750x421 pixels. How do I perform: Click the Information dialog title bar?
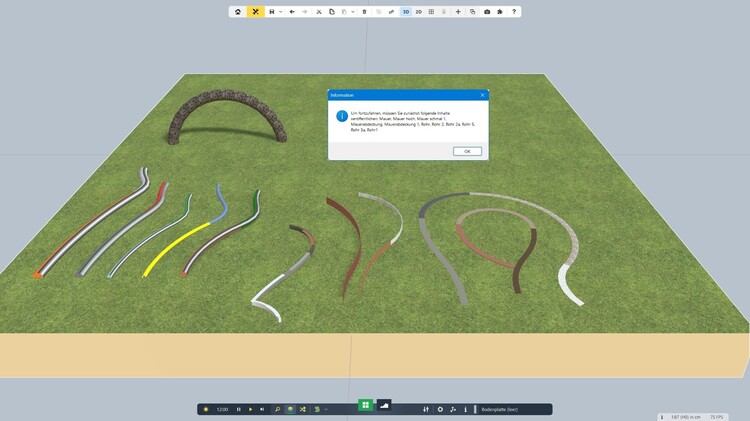coord(408,95)
